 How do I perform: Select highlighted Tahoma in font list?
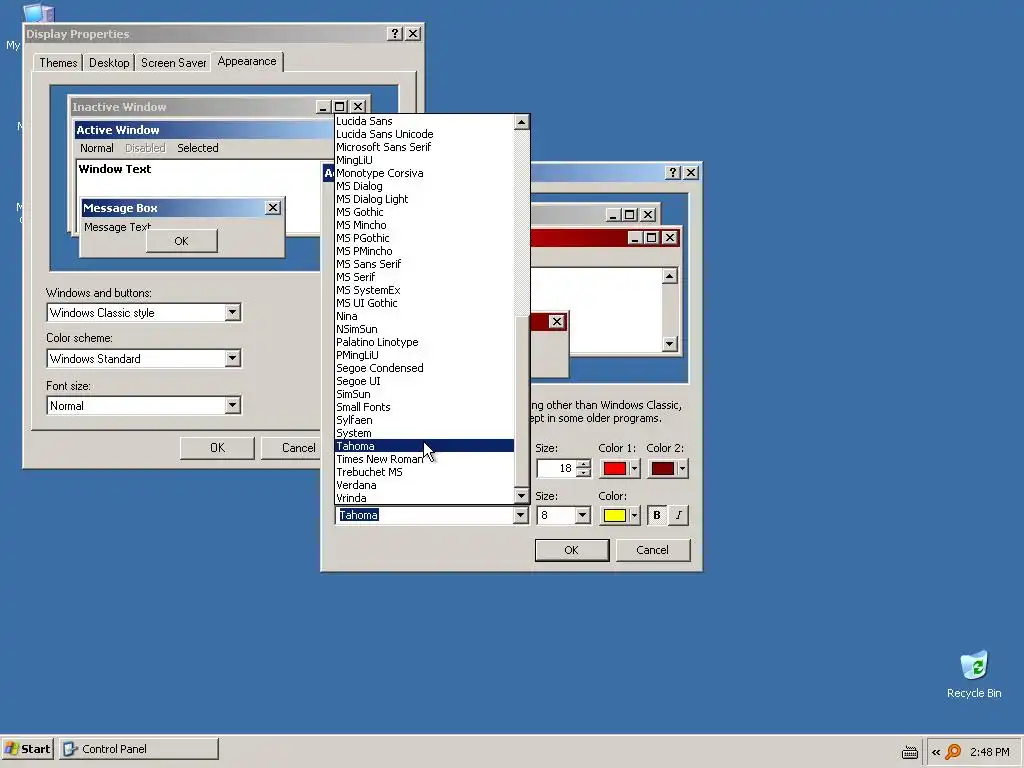(x=424, y=446)
